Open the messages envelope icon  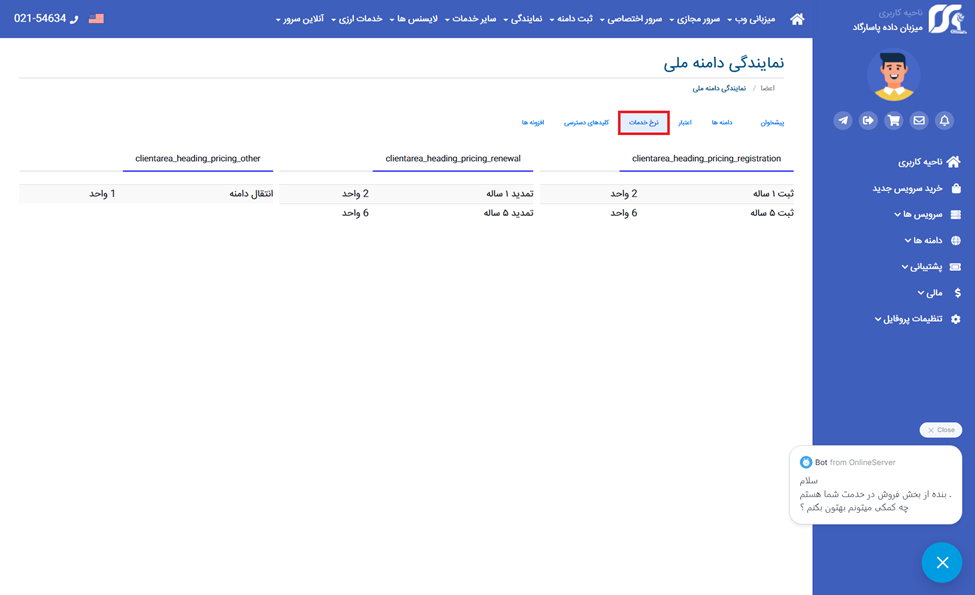click(919, 120)
